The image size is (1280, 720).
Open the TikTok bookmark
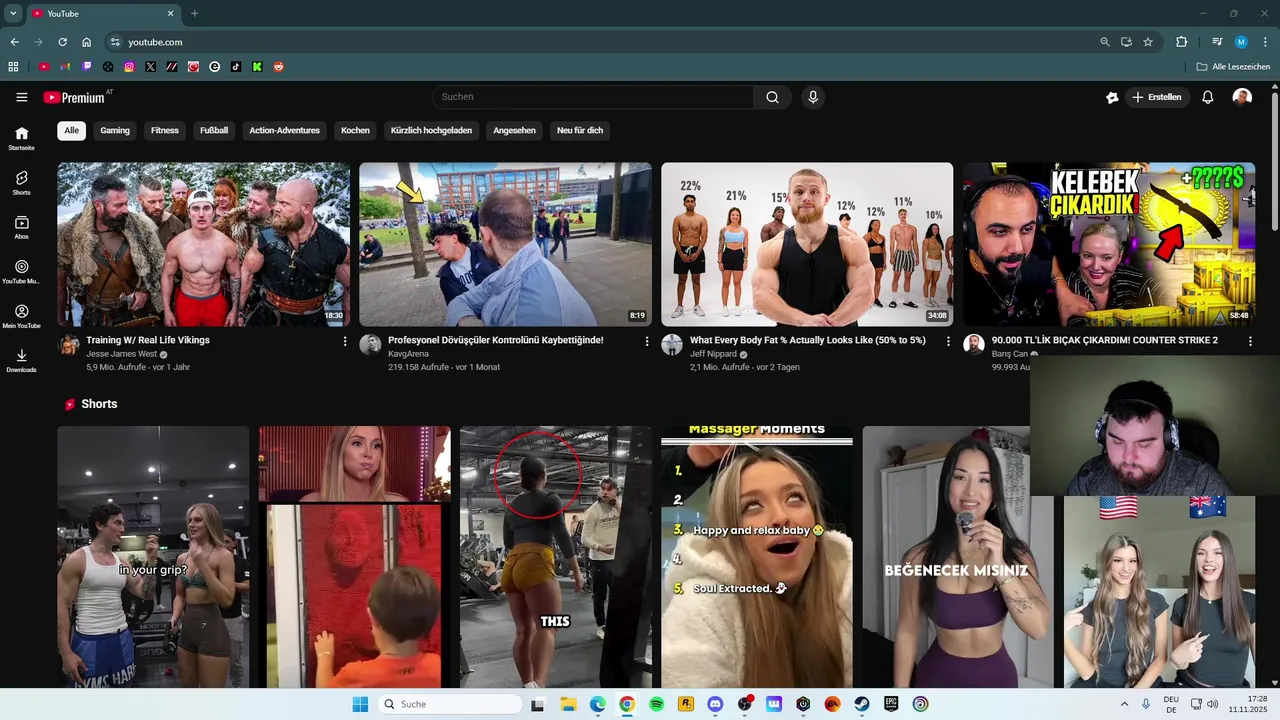pos(236,67)
